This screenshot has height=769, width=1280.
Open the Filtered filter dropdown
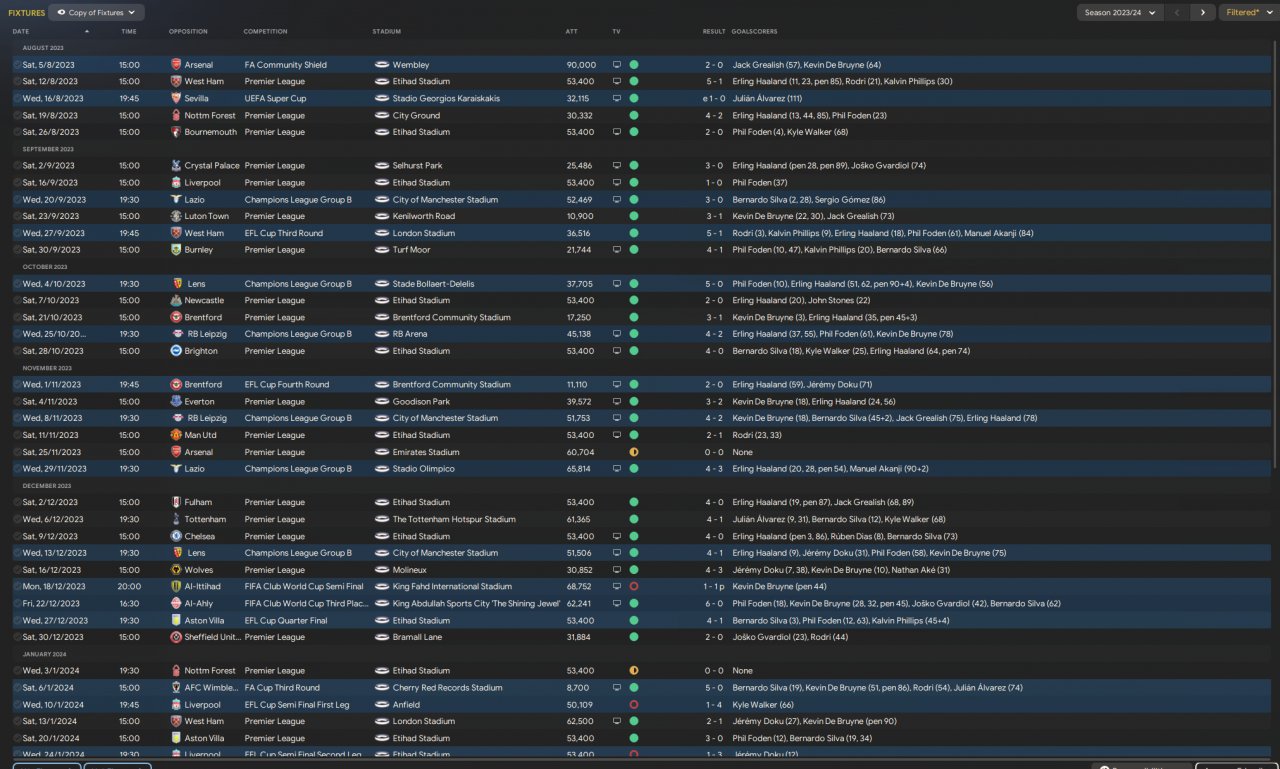pyautogui.click(x=1249, y=13)
